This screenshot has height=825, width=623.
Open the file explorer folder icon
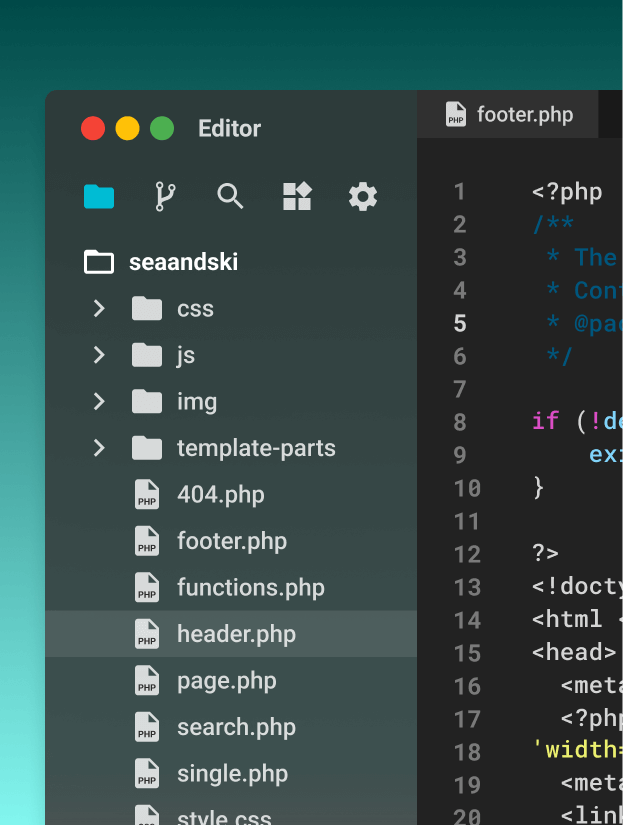tap(99, 197)
